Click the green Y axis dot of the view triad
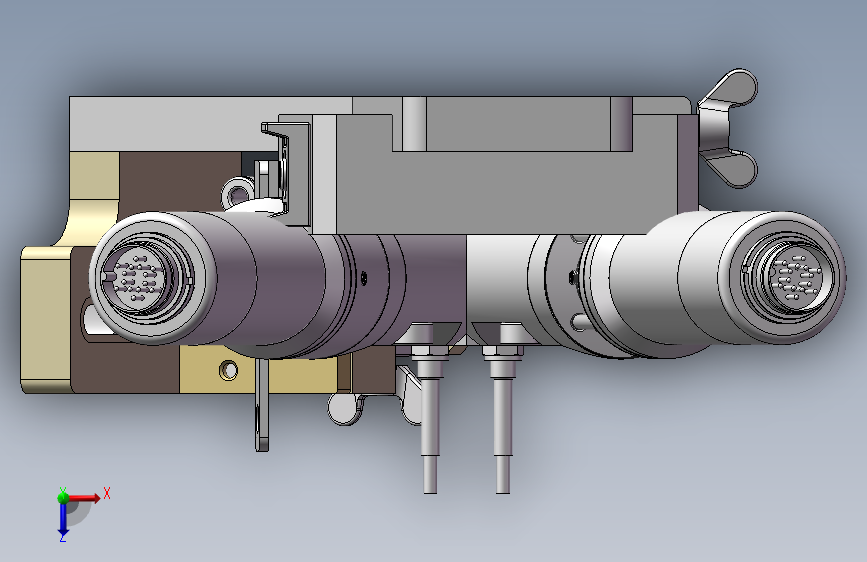Screen dimensions: 867x562 point(63,497)
